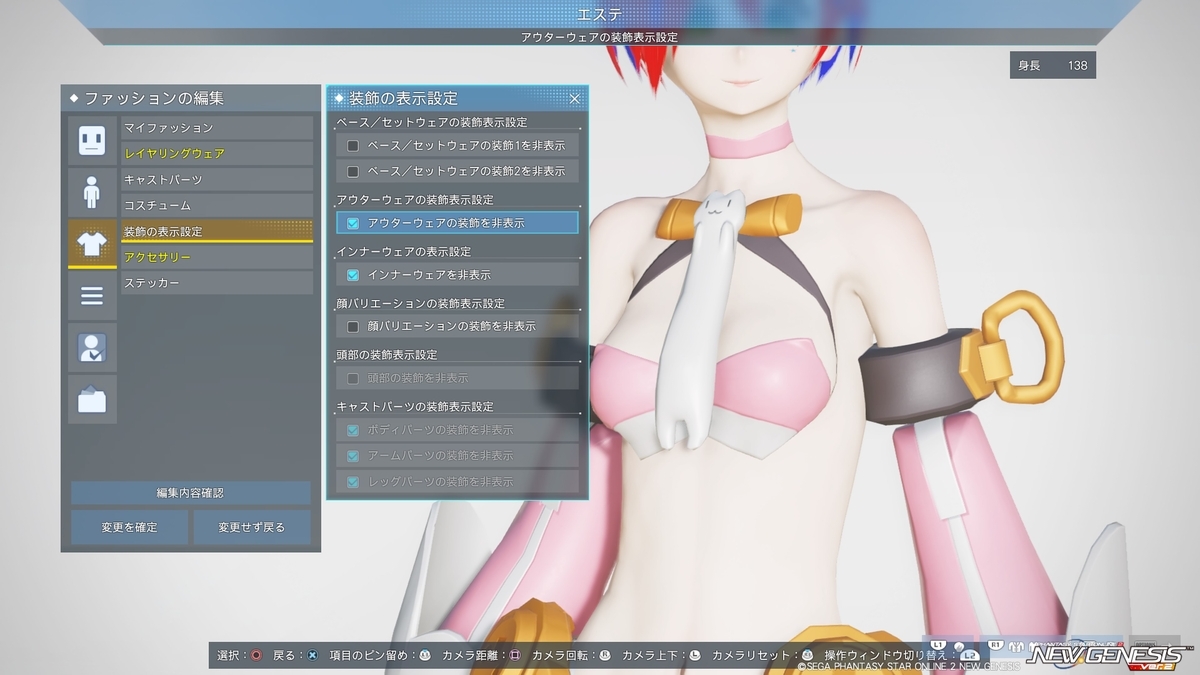Select the T-shirt clothing sidebar icon
The image size is (1200, 675).
pos(92,244)
